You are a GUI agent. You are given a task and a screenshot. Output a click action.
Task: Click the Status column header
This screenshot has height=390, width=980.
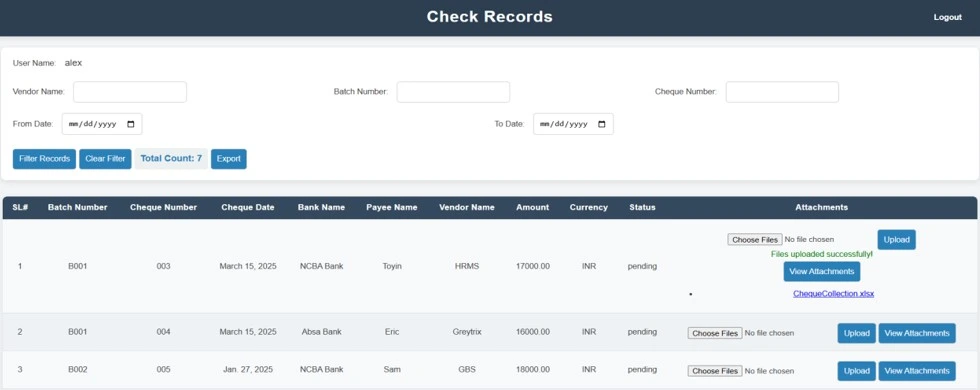click(642, 208)
